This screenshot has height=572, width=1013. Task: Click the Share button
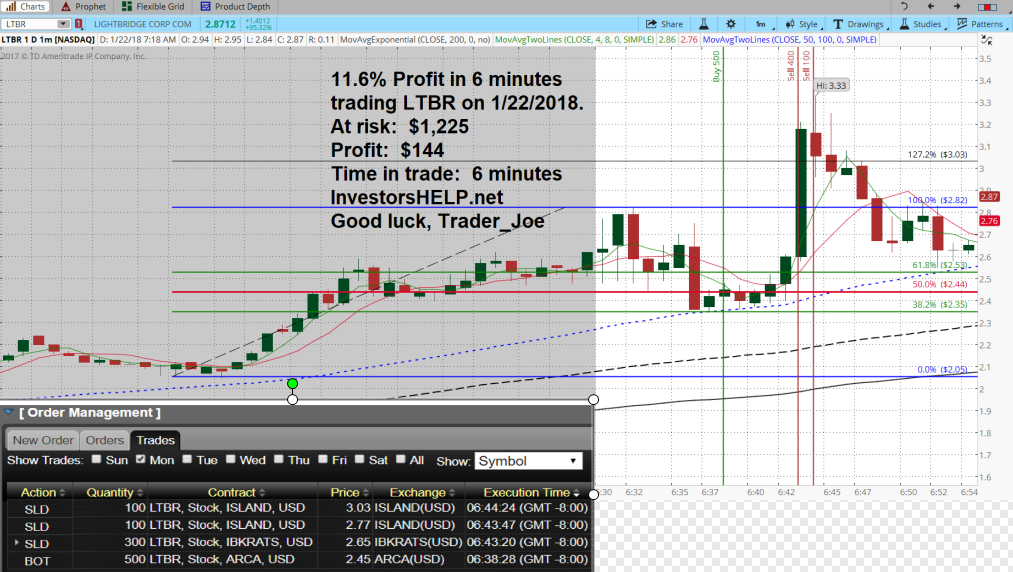pos(664,24)
